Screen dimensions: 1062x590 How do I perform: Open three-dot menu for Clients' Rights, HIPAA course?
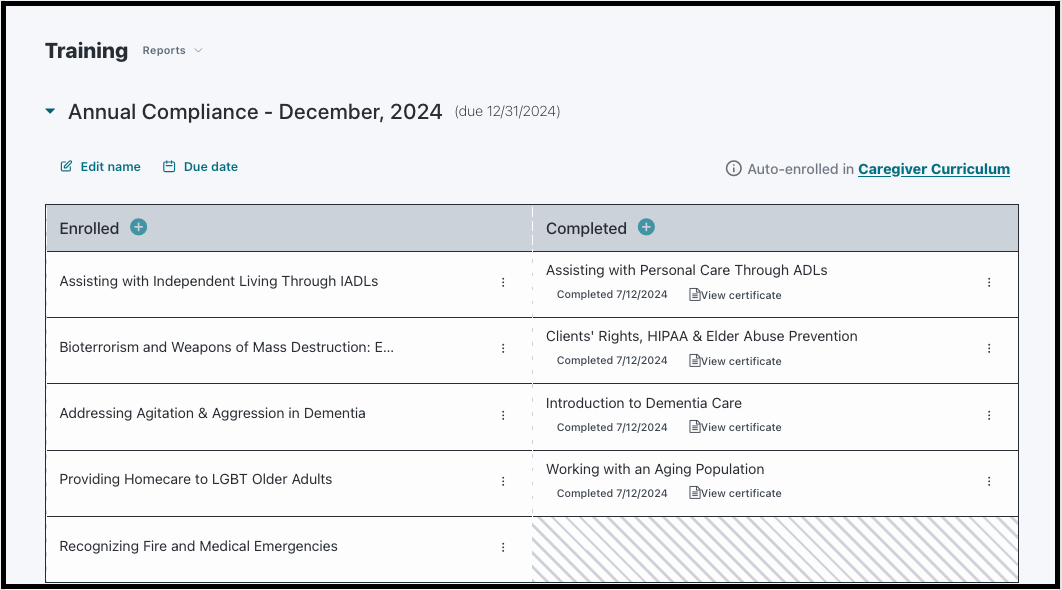pos(989,348)
